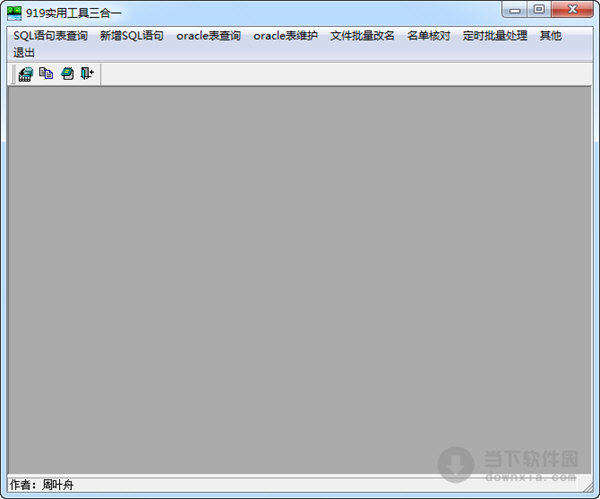Open the SQL语句表查询 menu
The width and height of the screenshot is (600, 499).
click(x=51, y=36)
